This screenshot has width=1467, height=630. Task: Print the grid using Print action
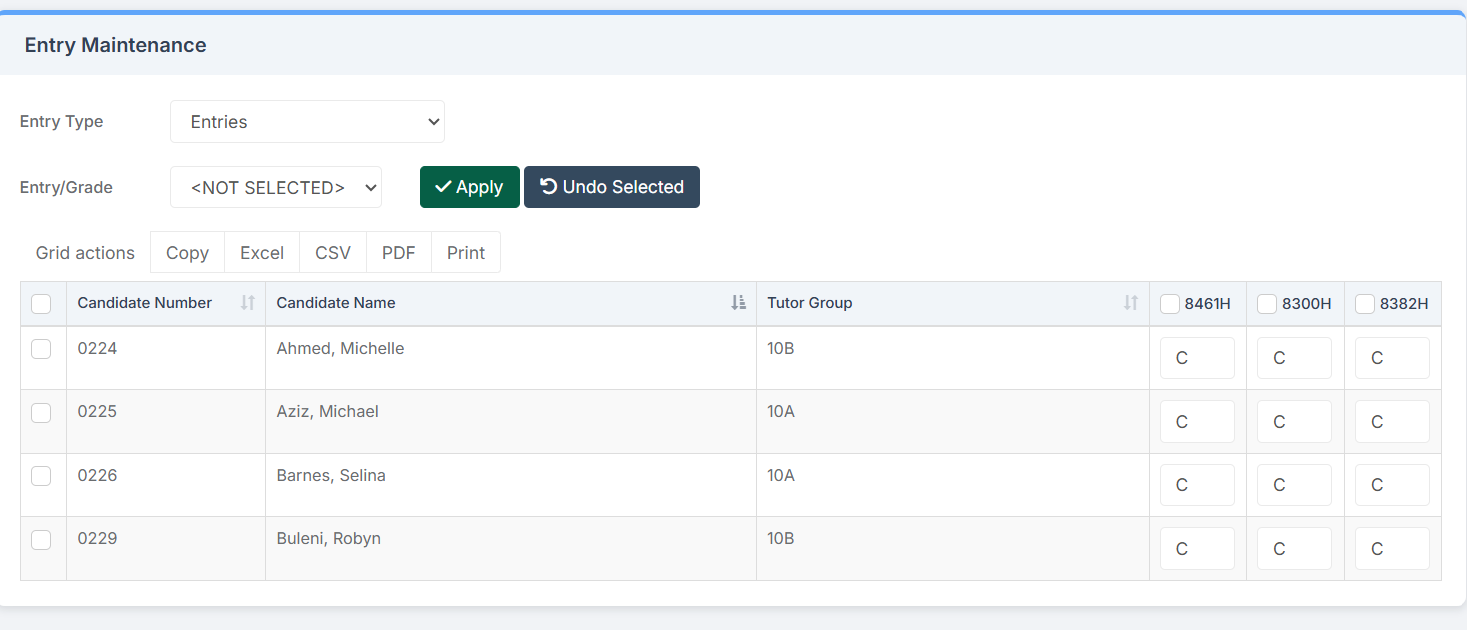pyautogui.click(x=466, y=253)
